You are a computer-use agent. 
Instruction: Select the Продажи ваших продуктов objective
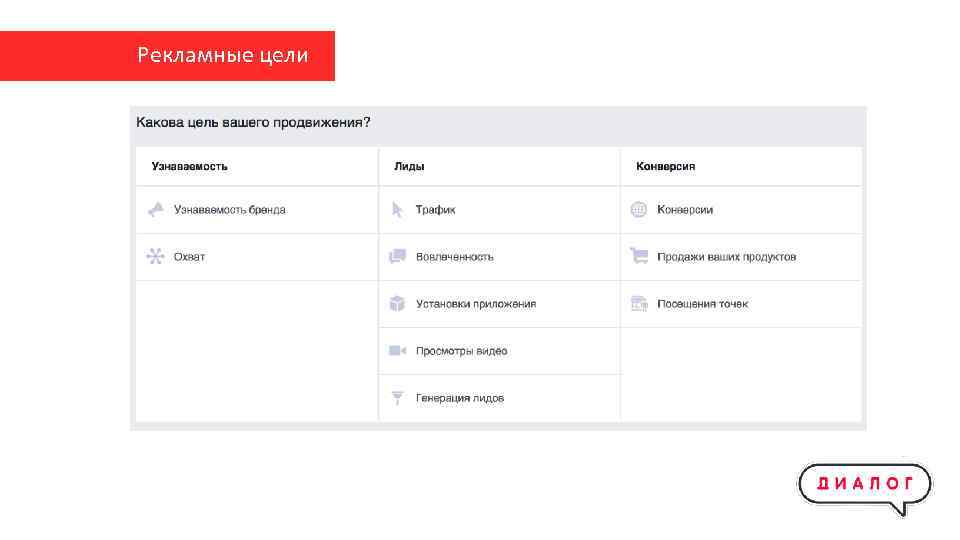pos(726,257)
